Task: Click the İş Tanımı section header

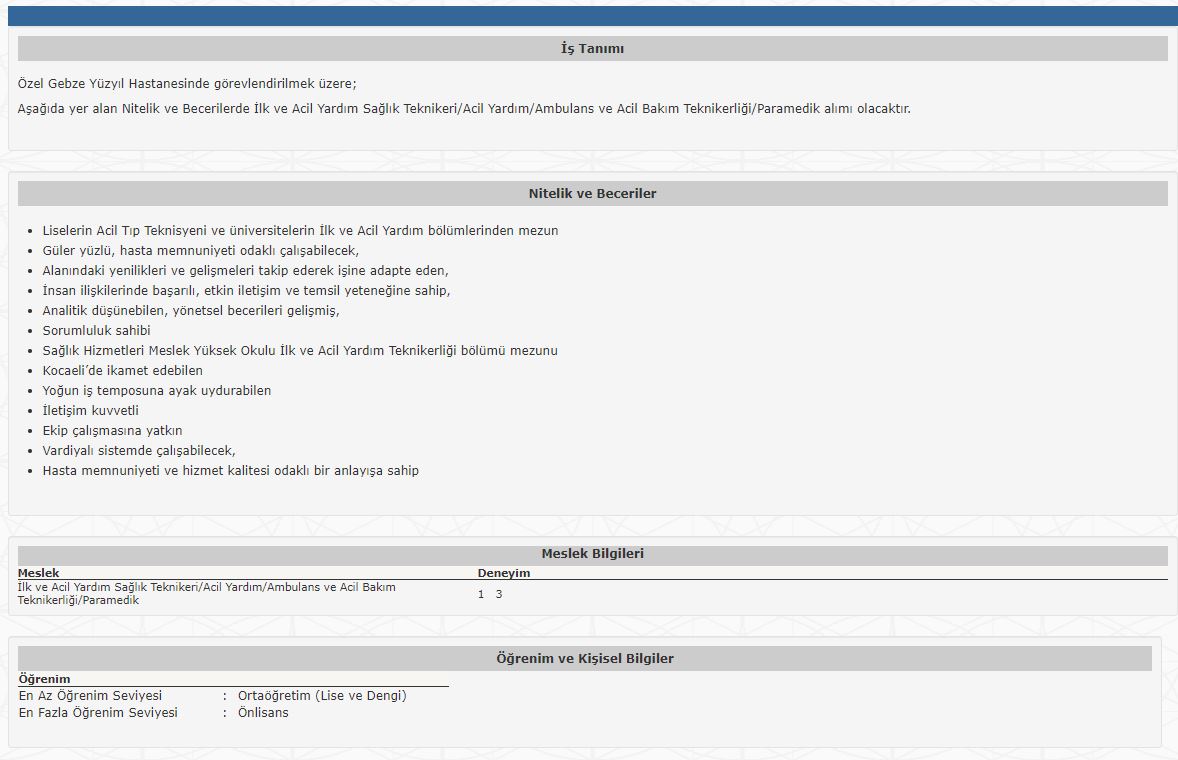Action: [x=592, y=48]
